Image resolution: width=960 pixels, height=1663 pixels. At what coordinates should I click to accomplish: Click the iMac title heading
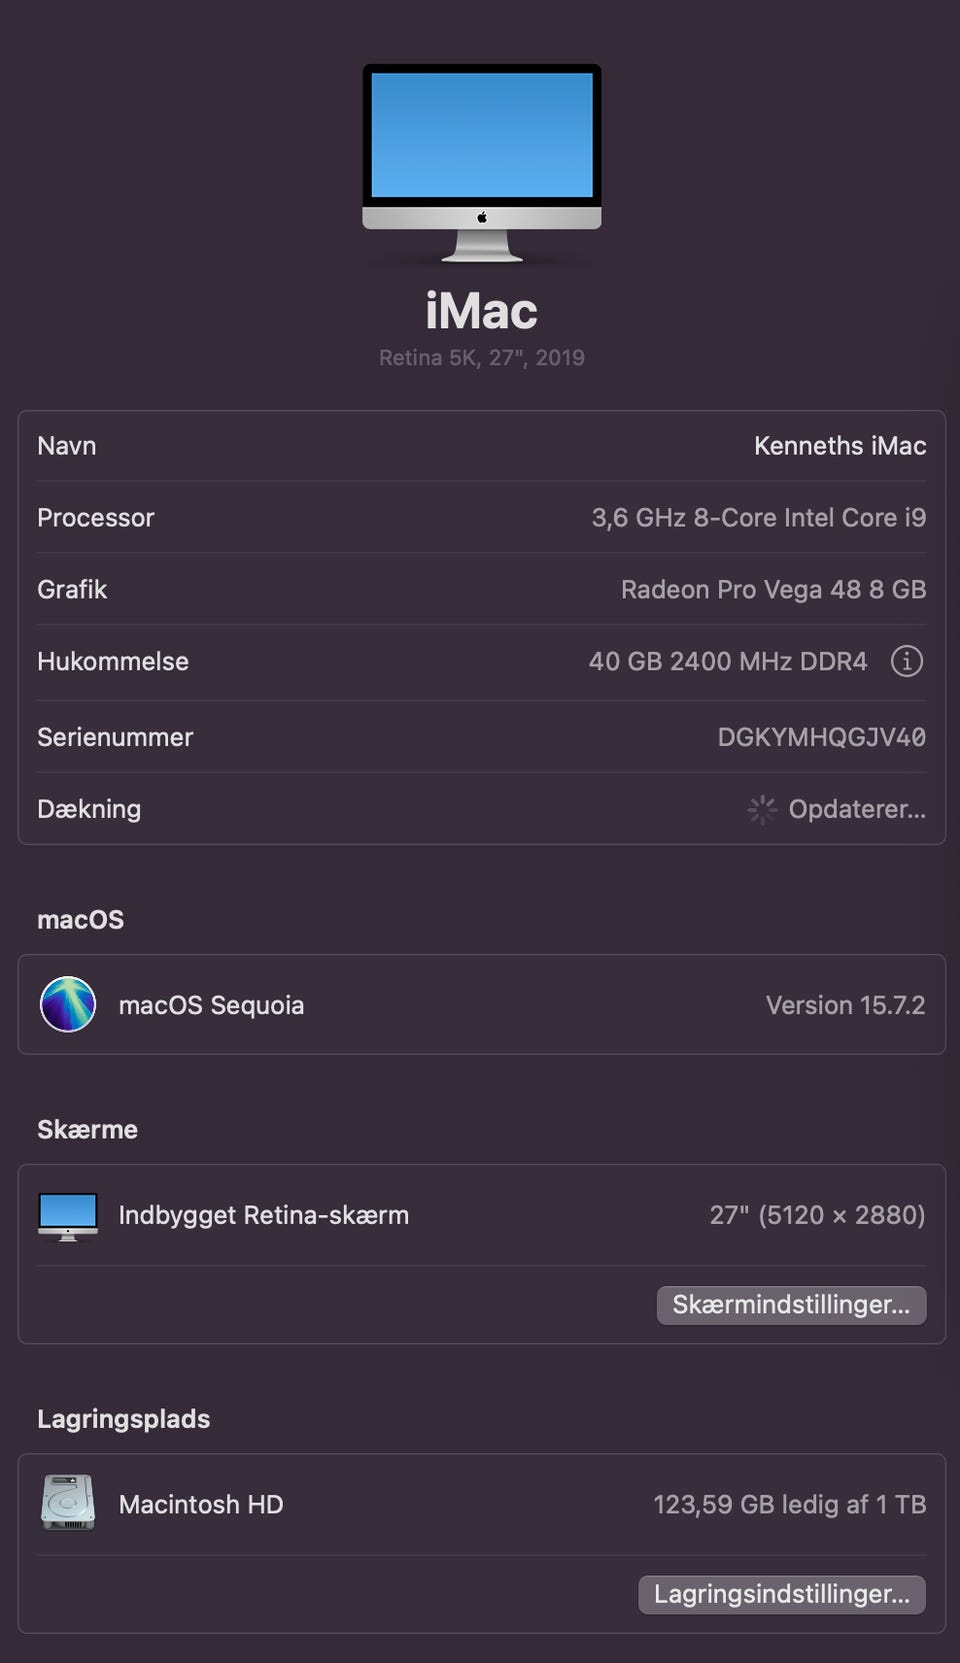point(481,311)
